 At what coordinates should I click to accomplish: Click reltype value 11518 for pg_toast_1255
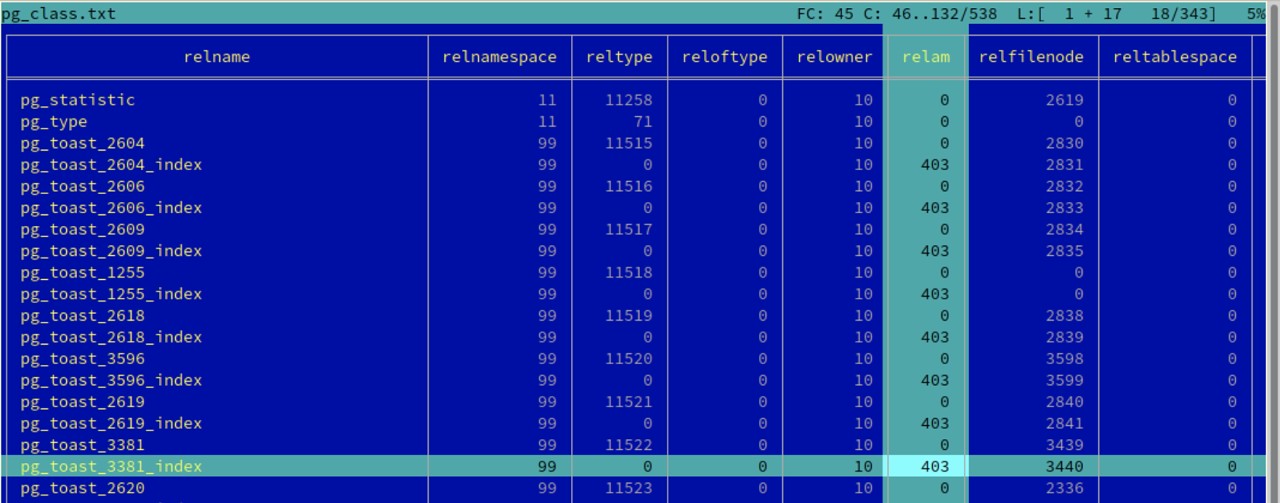coord(629,273)
